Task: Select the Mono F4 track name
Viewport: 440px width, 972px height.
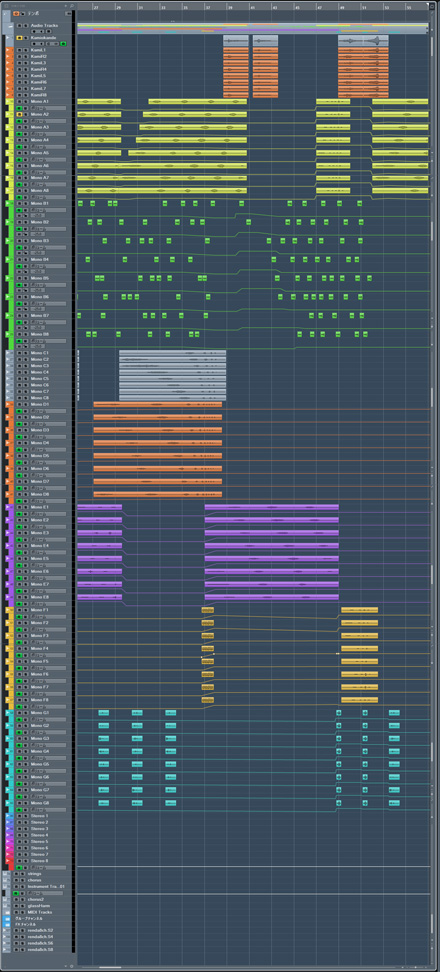Action: [40, 648]
